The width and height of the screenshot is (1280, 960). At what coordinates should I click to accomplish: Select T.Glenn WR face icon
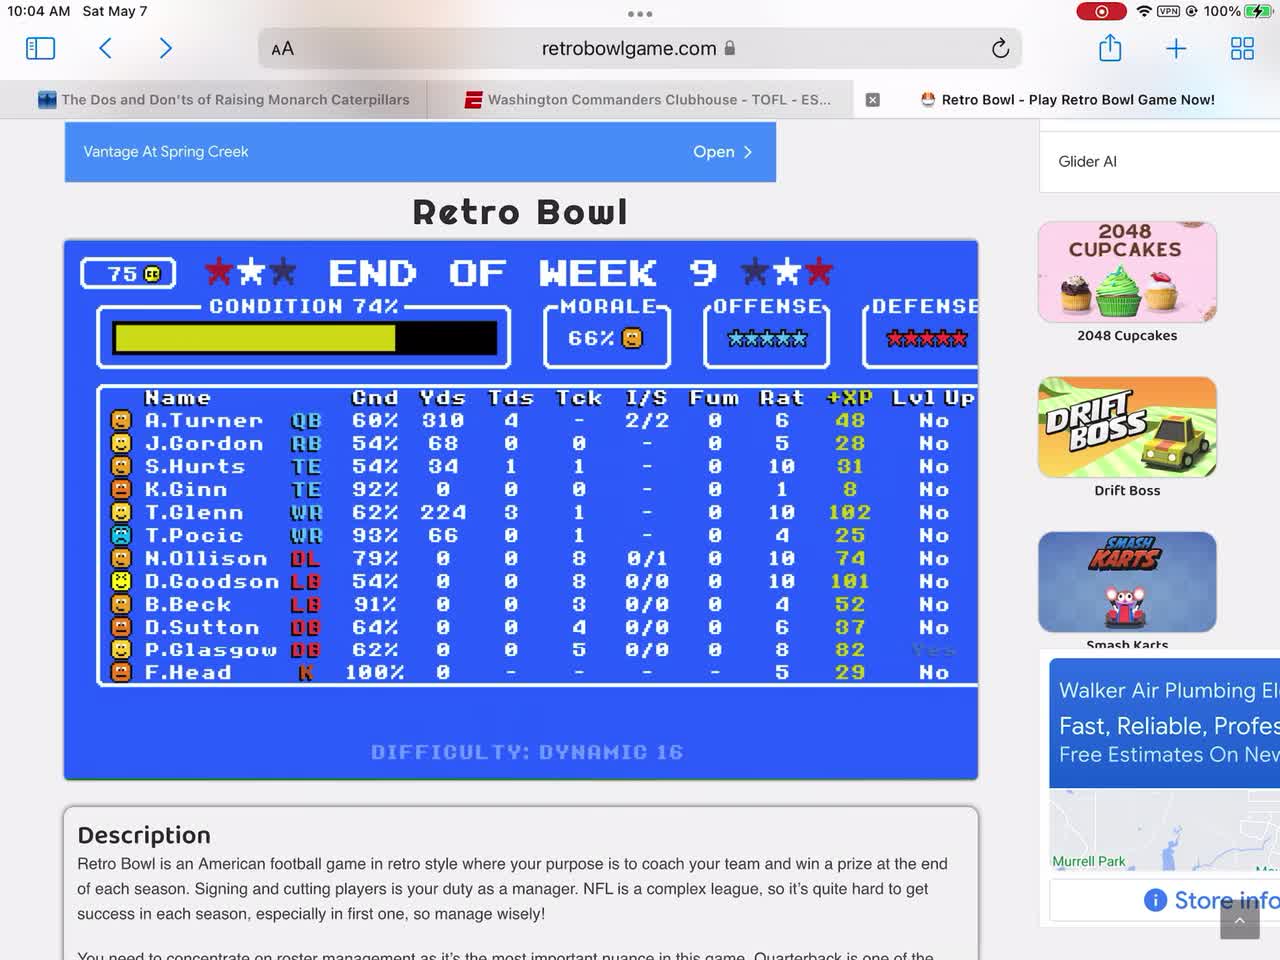[121, 513]
